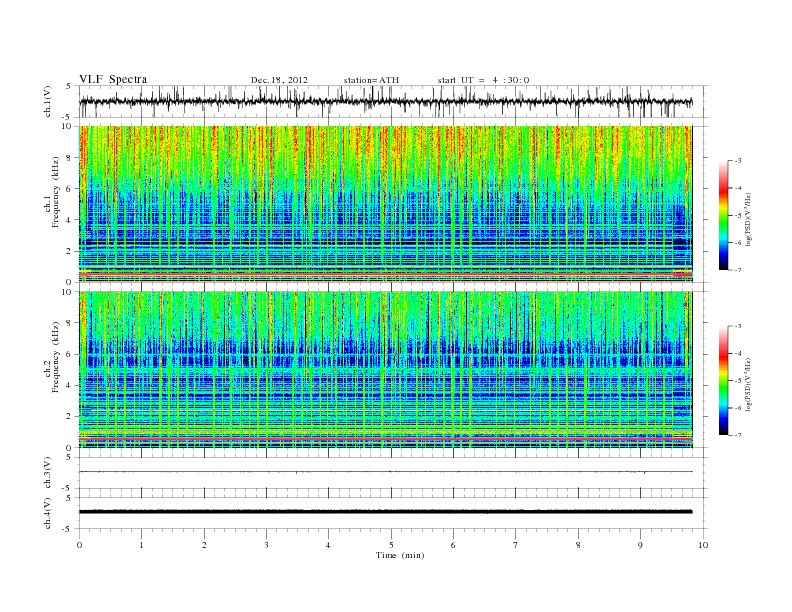Click time axis tick label "6"
792x612 pixels.
(x=453, y=545)
